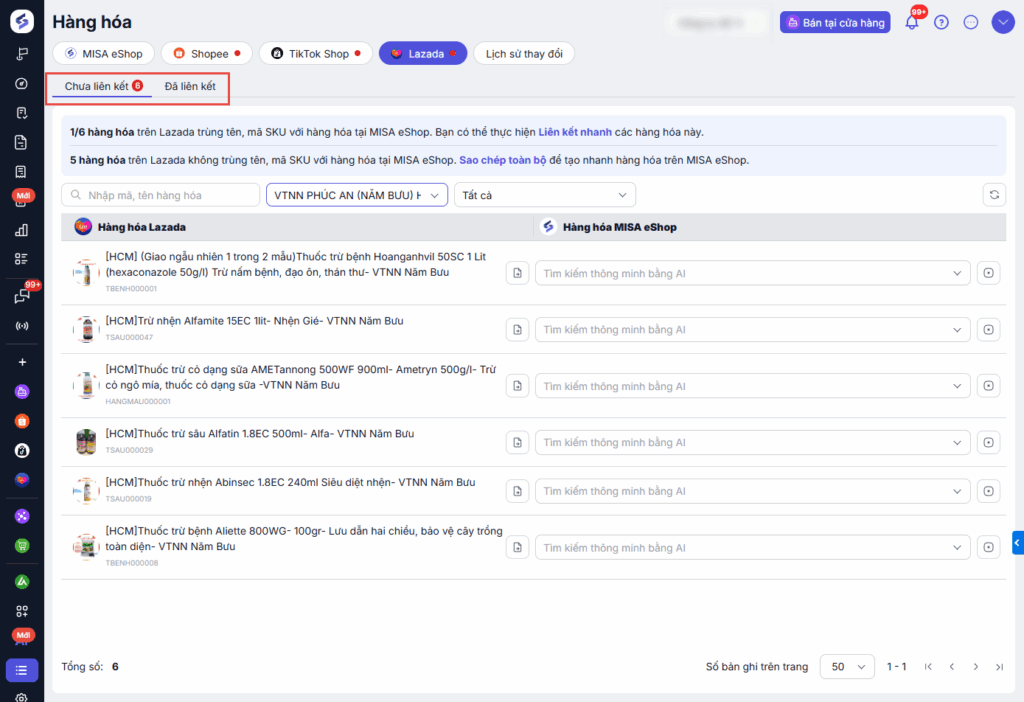Go to the previous page arrow

tap(952, 667)
